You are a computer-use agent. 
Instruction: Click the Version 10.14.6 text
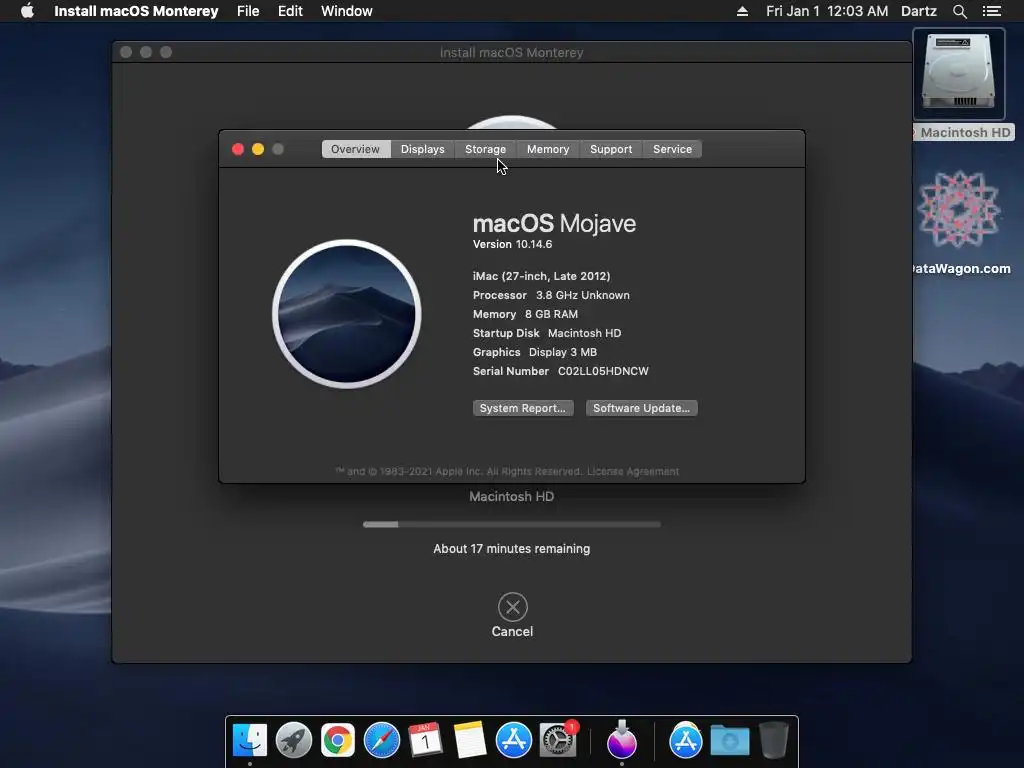pyautogui.click(x=513, y=244)
